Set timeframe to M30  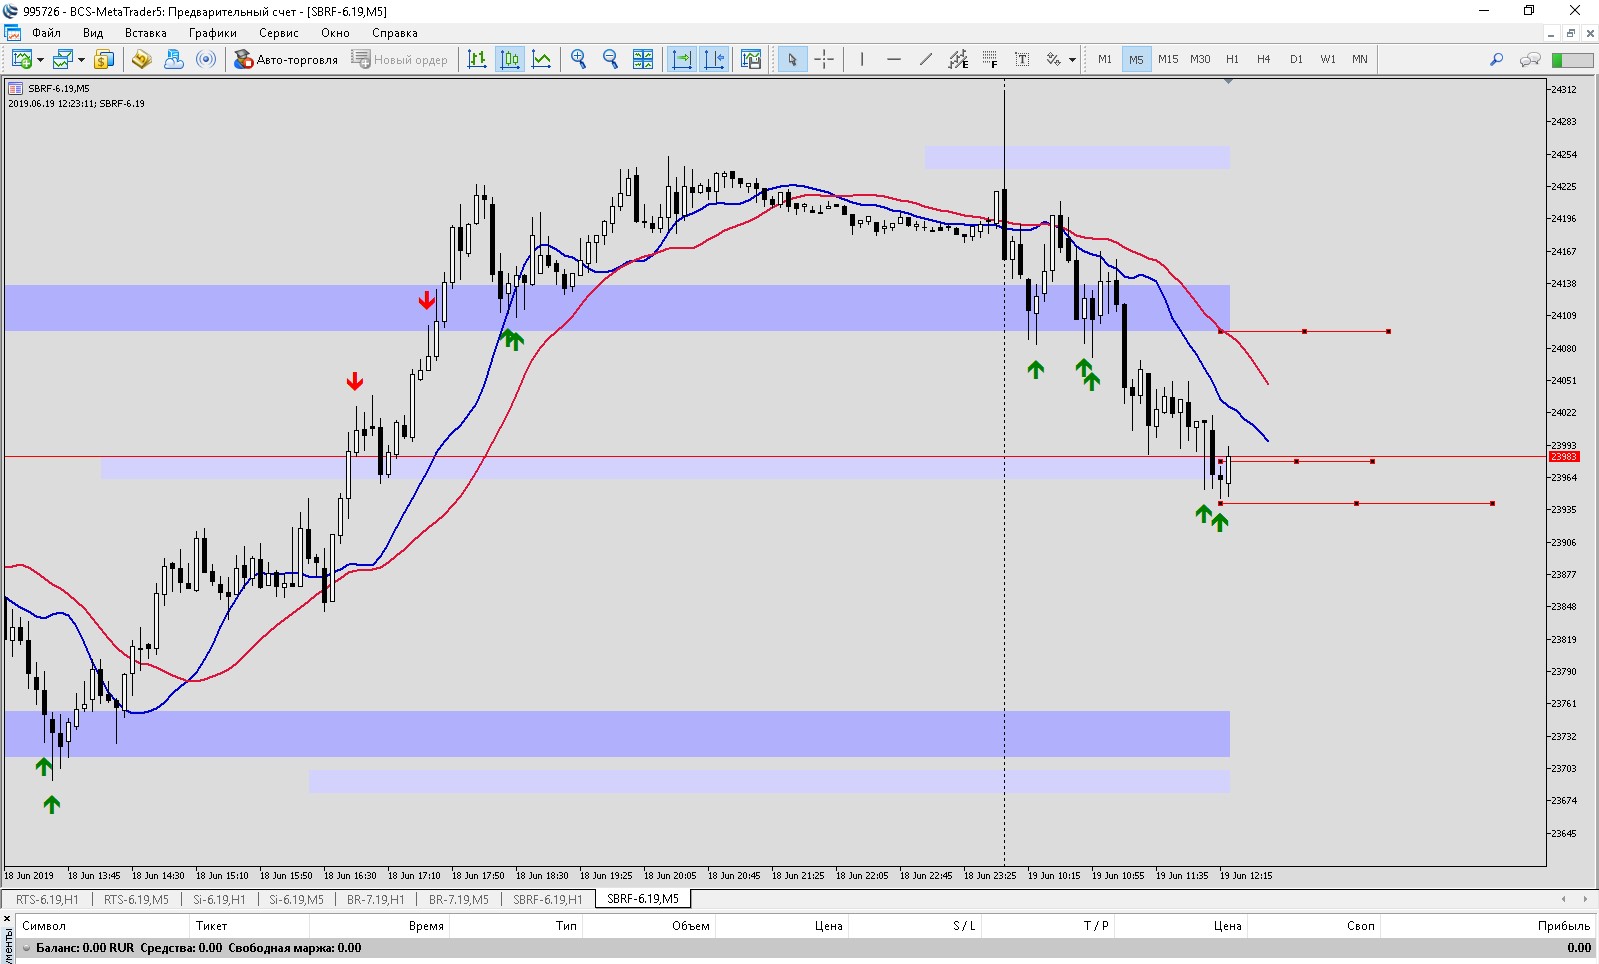[x=1200, y=60]
